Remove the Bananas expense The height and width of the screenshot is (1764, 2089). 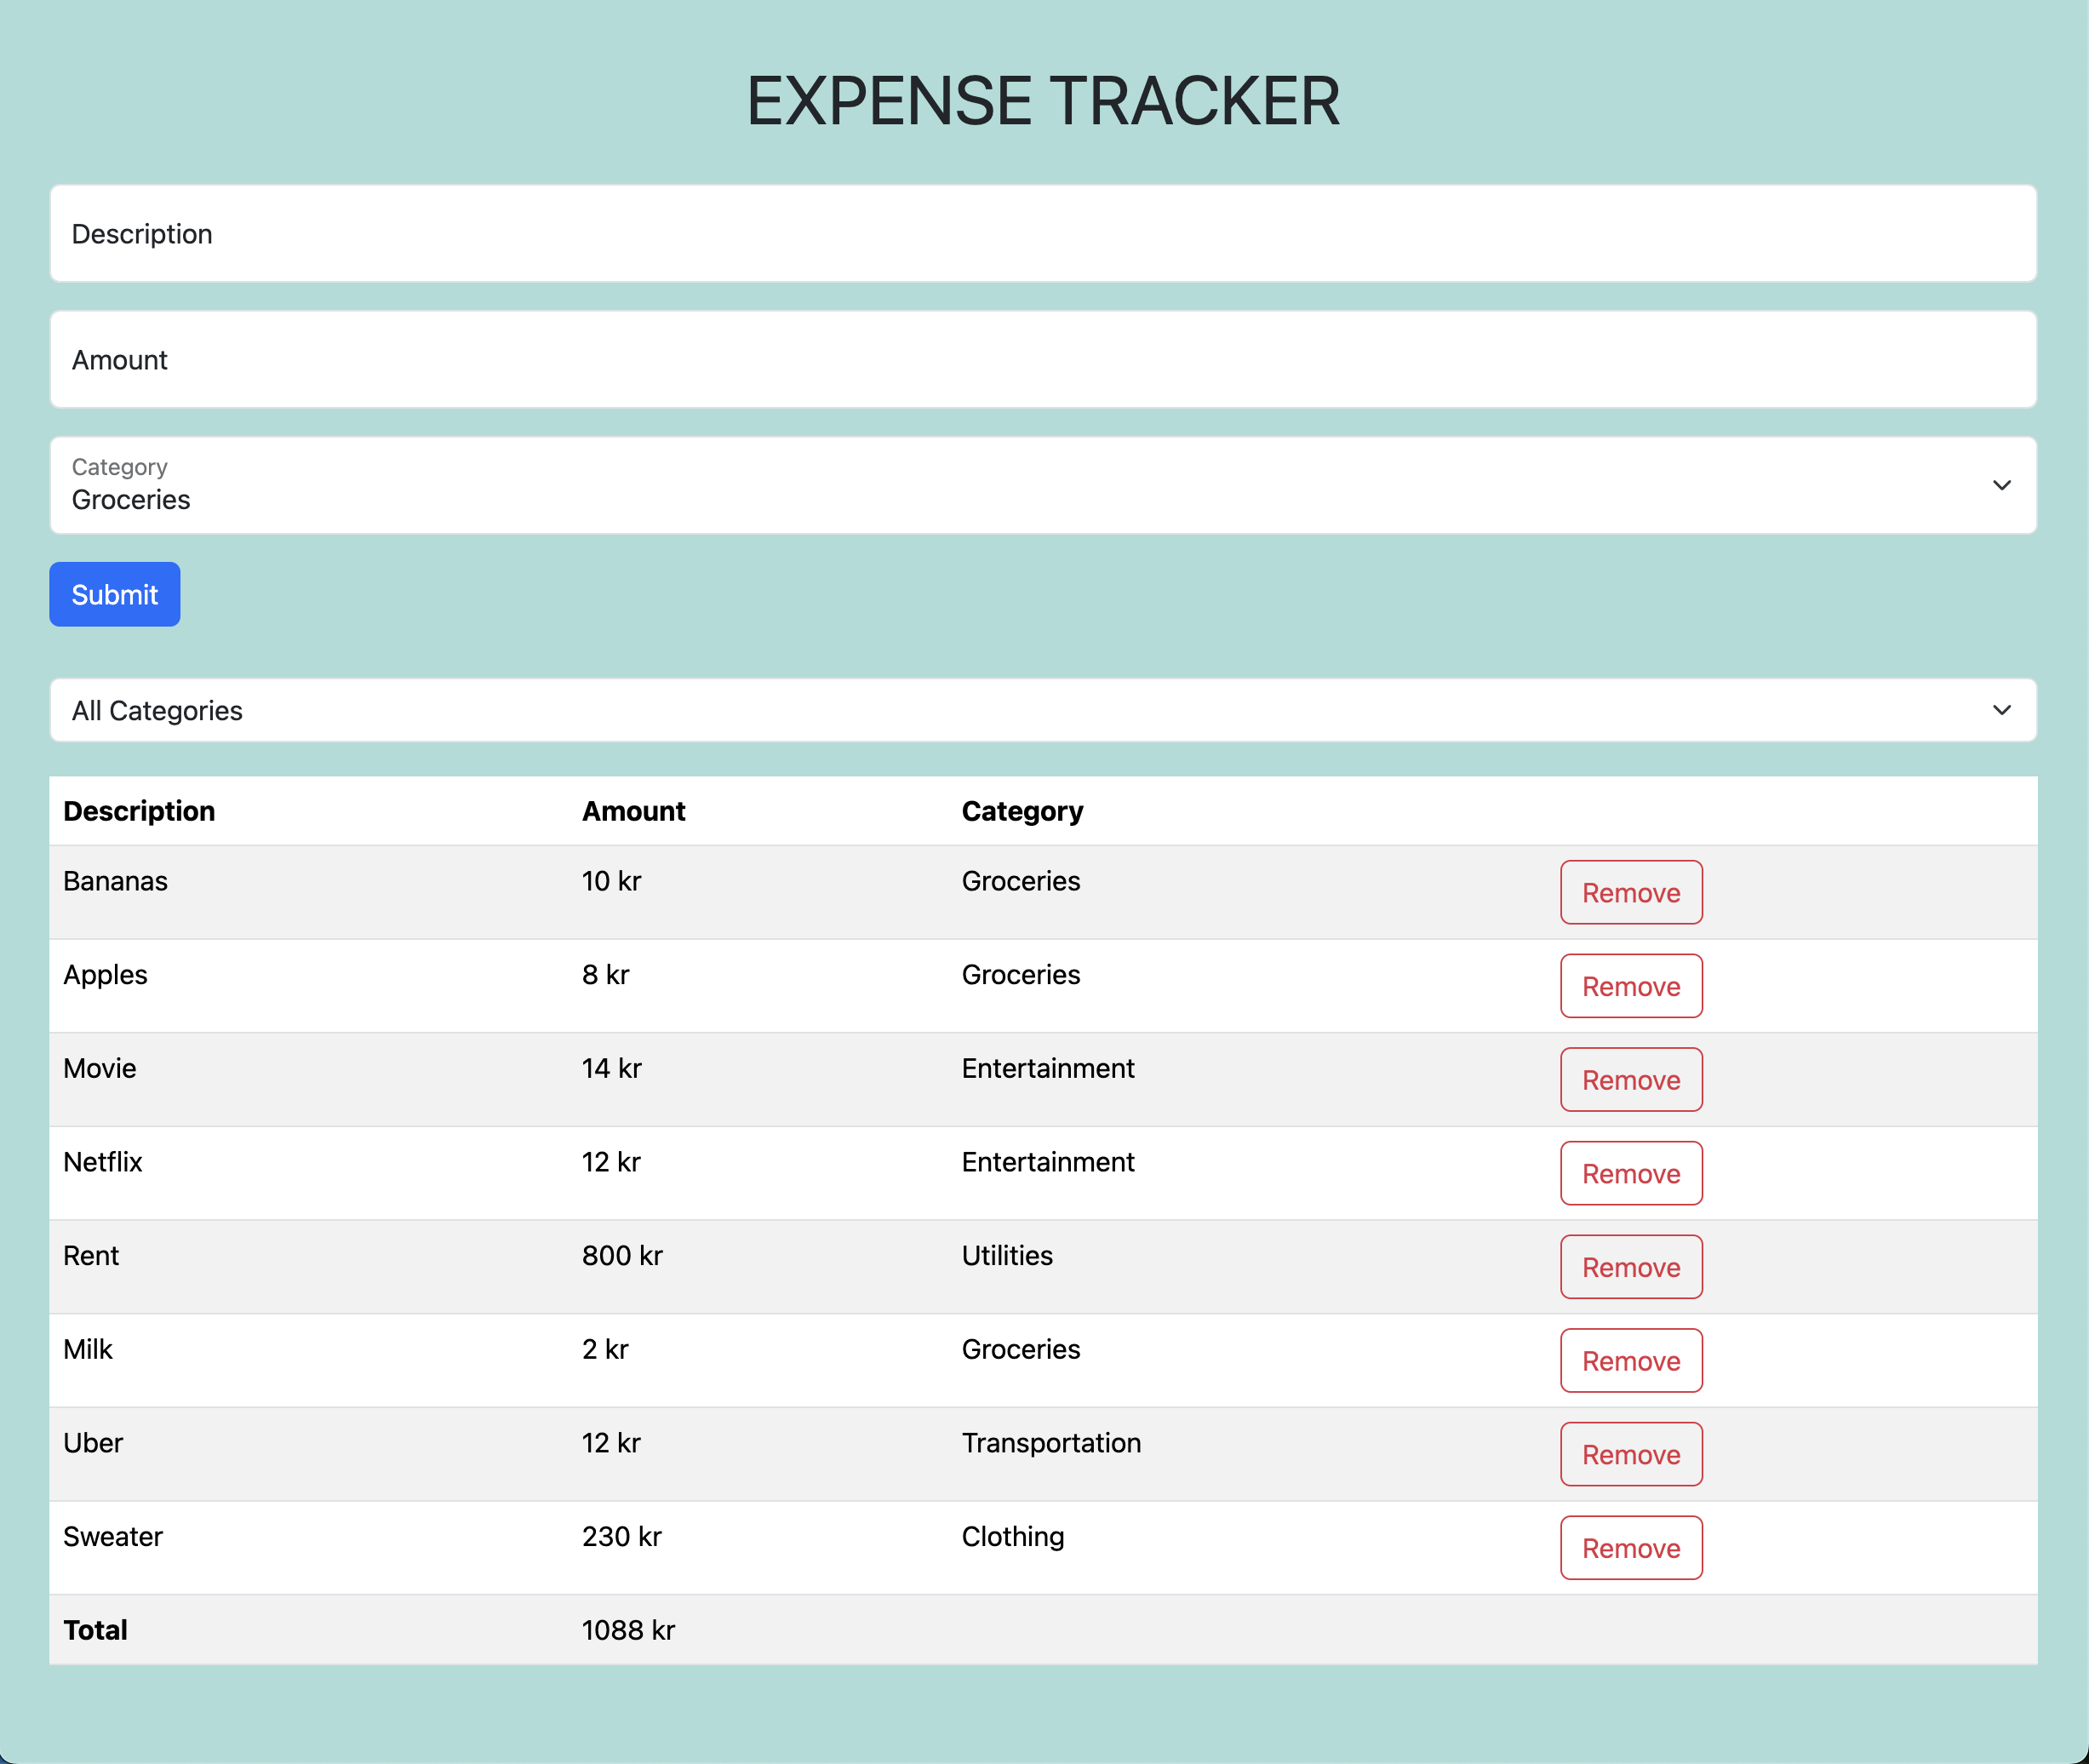[1630, 892]
